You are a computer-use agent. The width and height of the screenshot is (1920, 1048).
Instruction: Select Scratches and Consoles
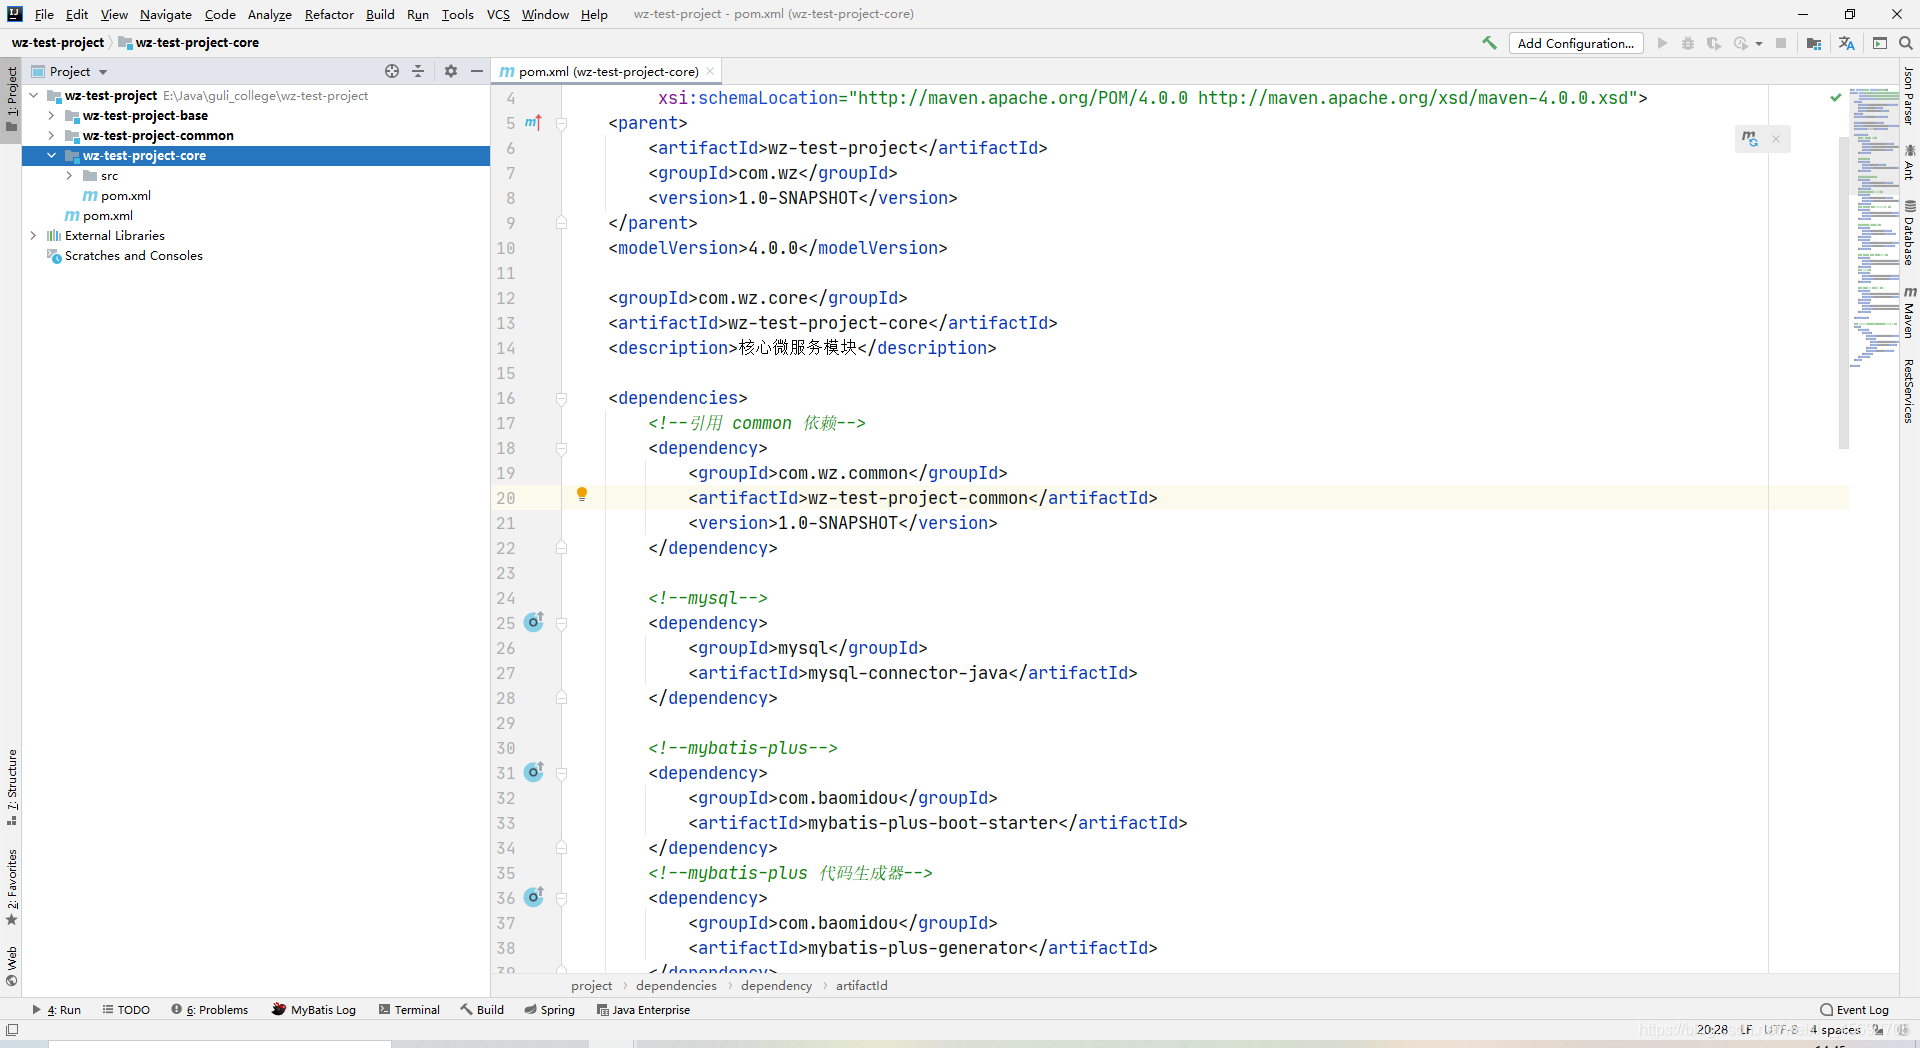coord(133,256)
